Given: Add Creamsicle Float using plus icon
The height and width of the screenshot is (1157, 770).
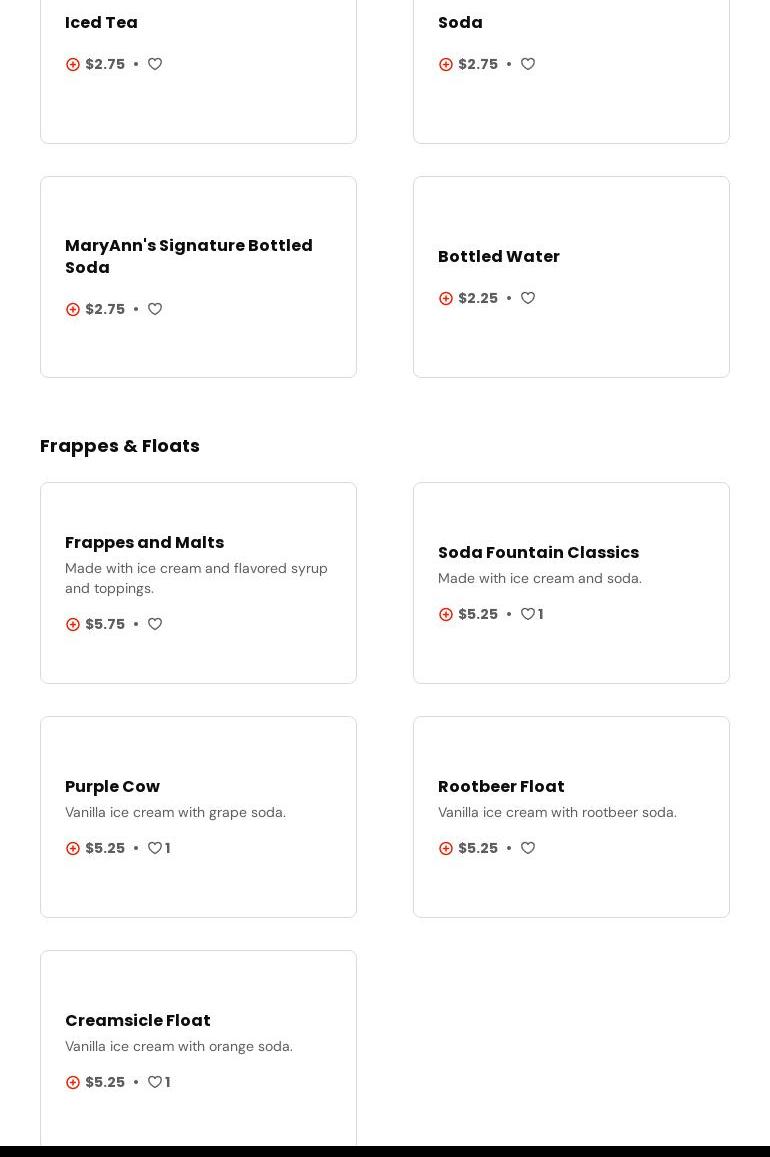Looking at the screenshot, I should pos(73,1082).
